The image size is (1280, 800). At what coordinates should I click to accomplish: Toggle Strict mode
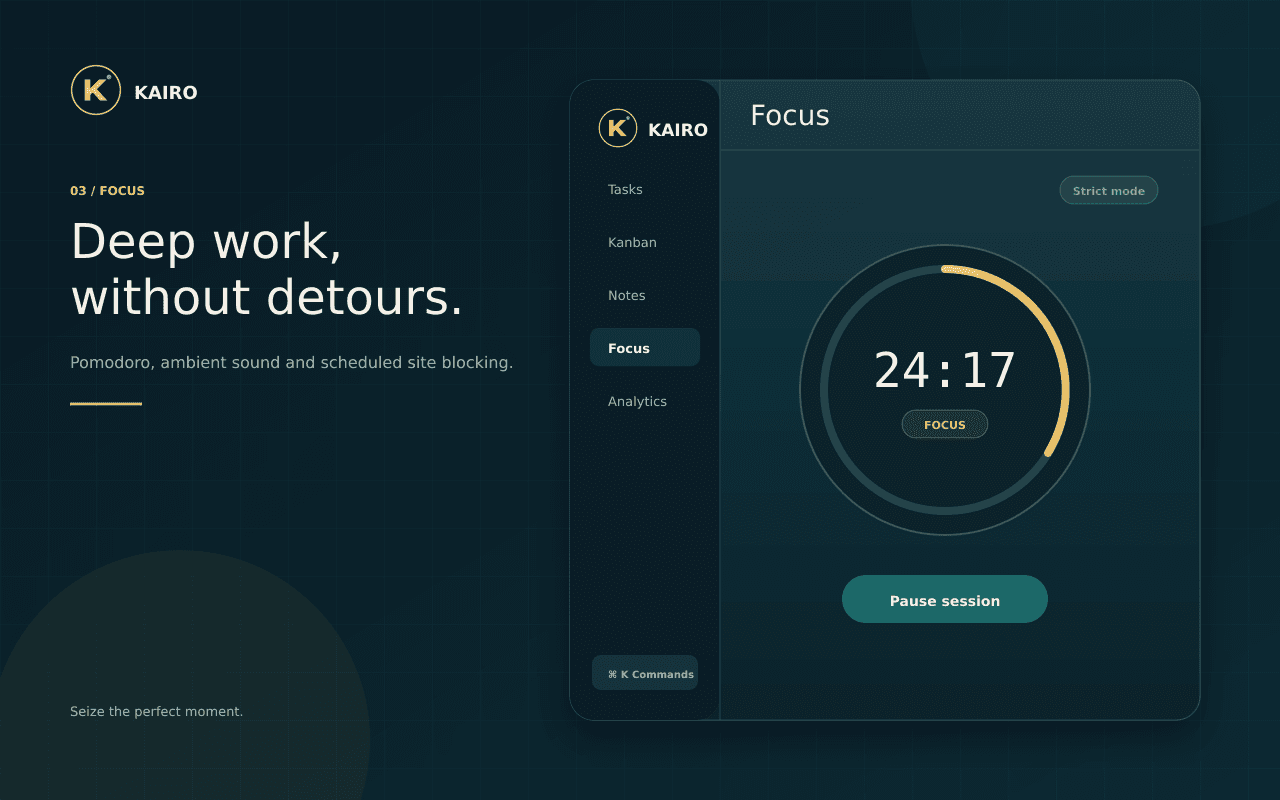(1109, 190)
